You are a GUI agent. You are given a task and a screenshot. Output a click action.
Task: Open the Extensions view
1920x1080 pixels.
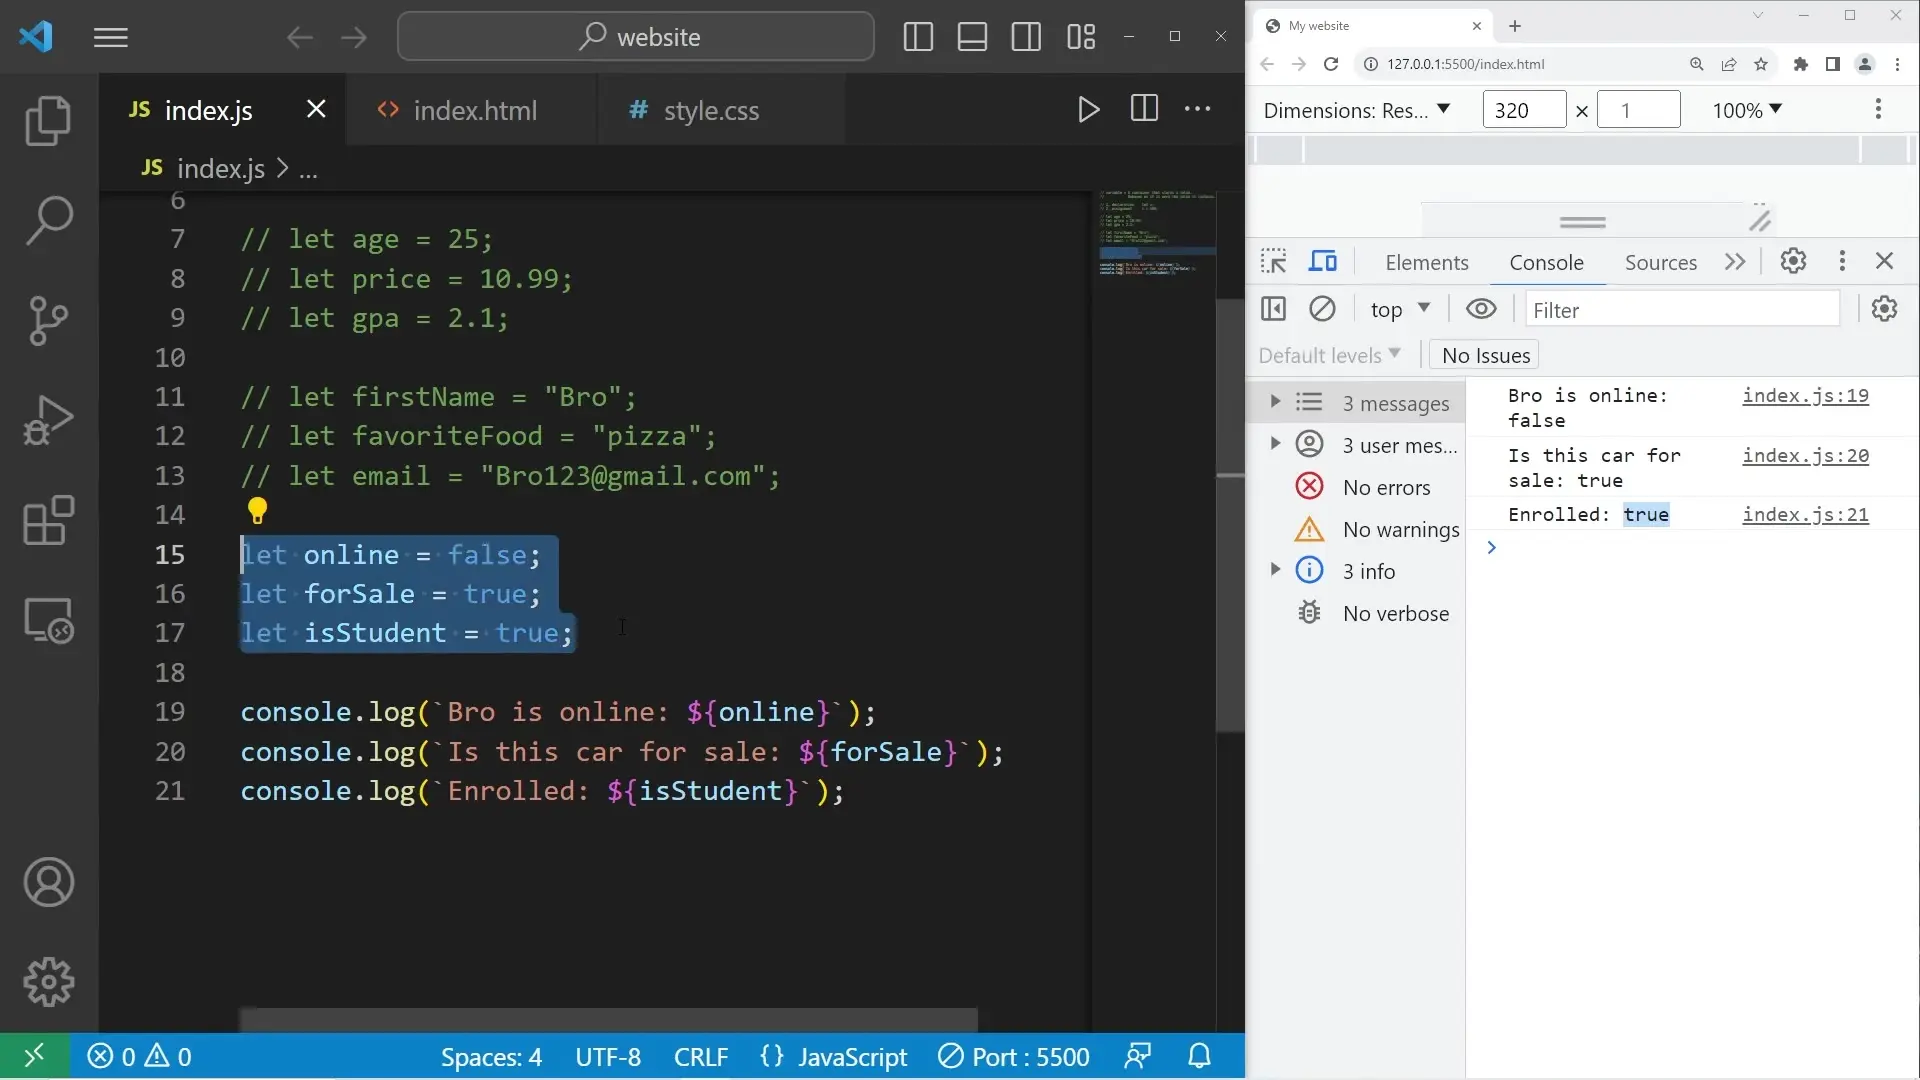click(x=48, y=520)
